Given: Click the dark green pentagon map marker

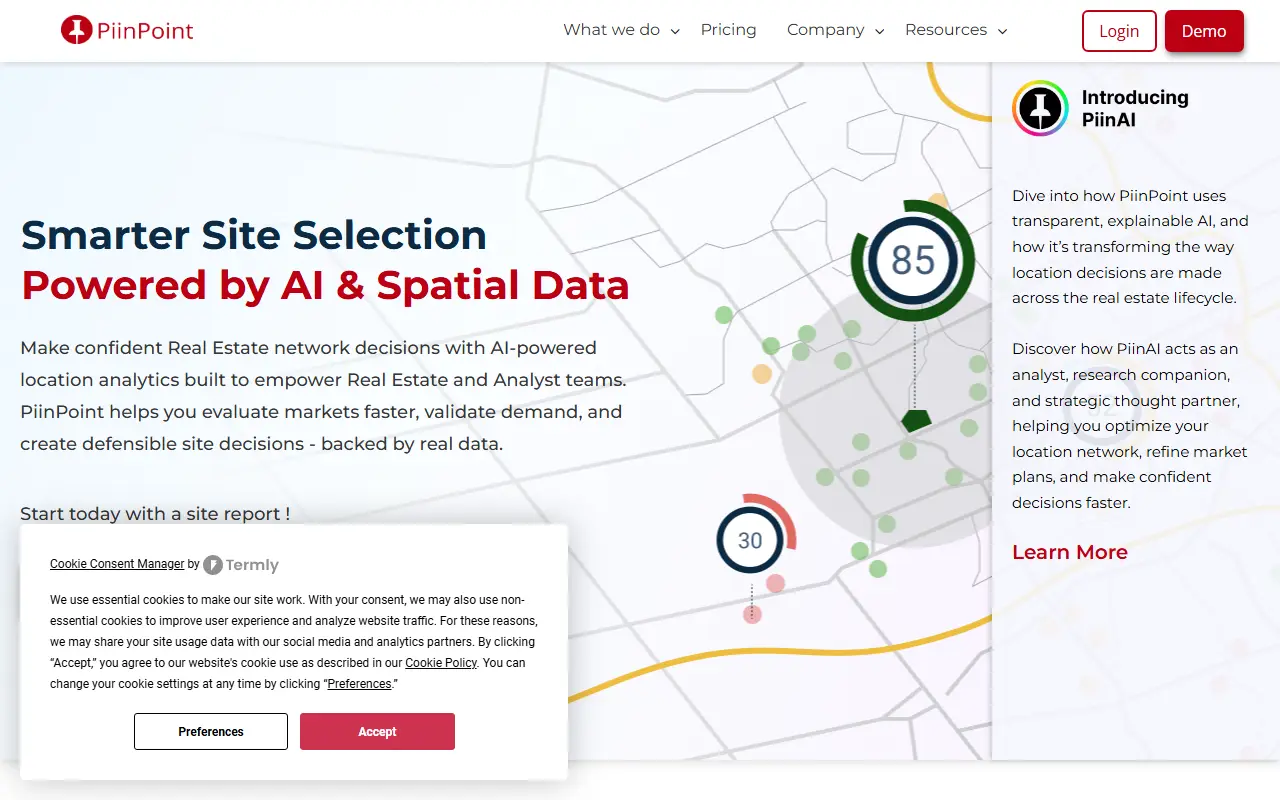Looking at the screenshot, I should point(915,420).
